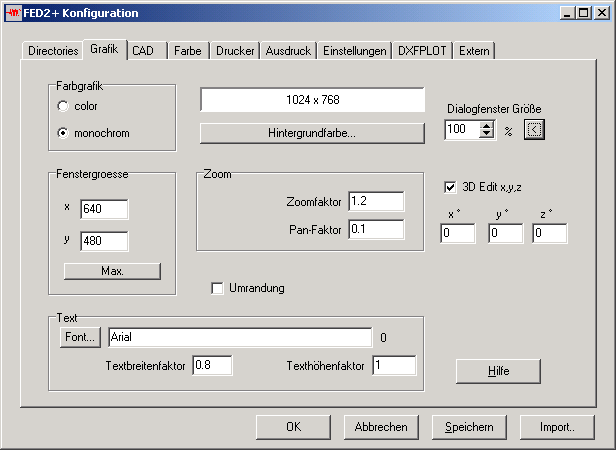Switch to the Farbe tab

188,51
